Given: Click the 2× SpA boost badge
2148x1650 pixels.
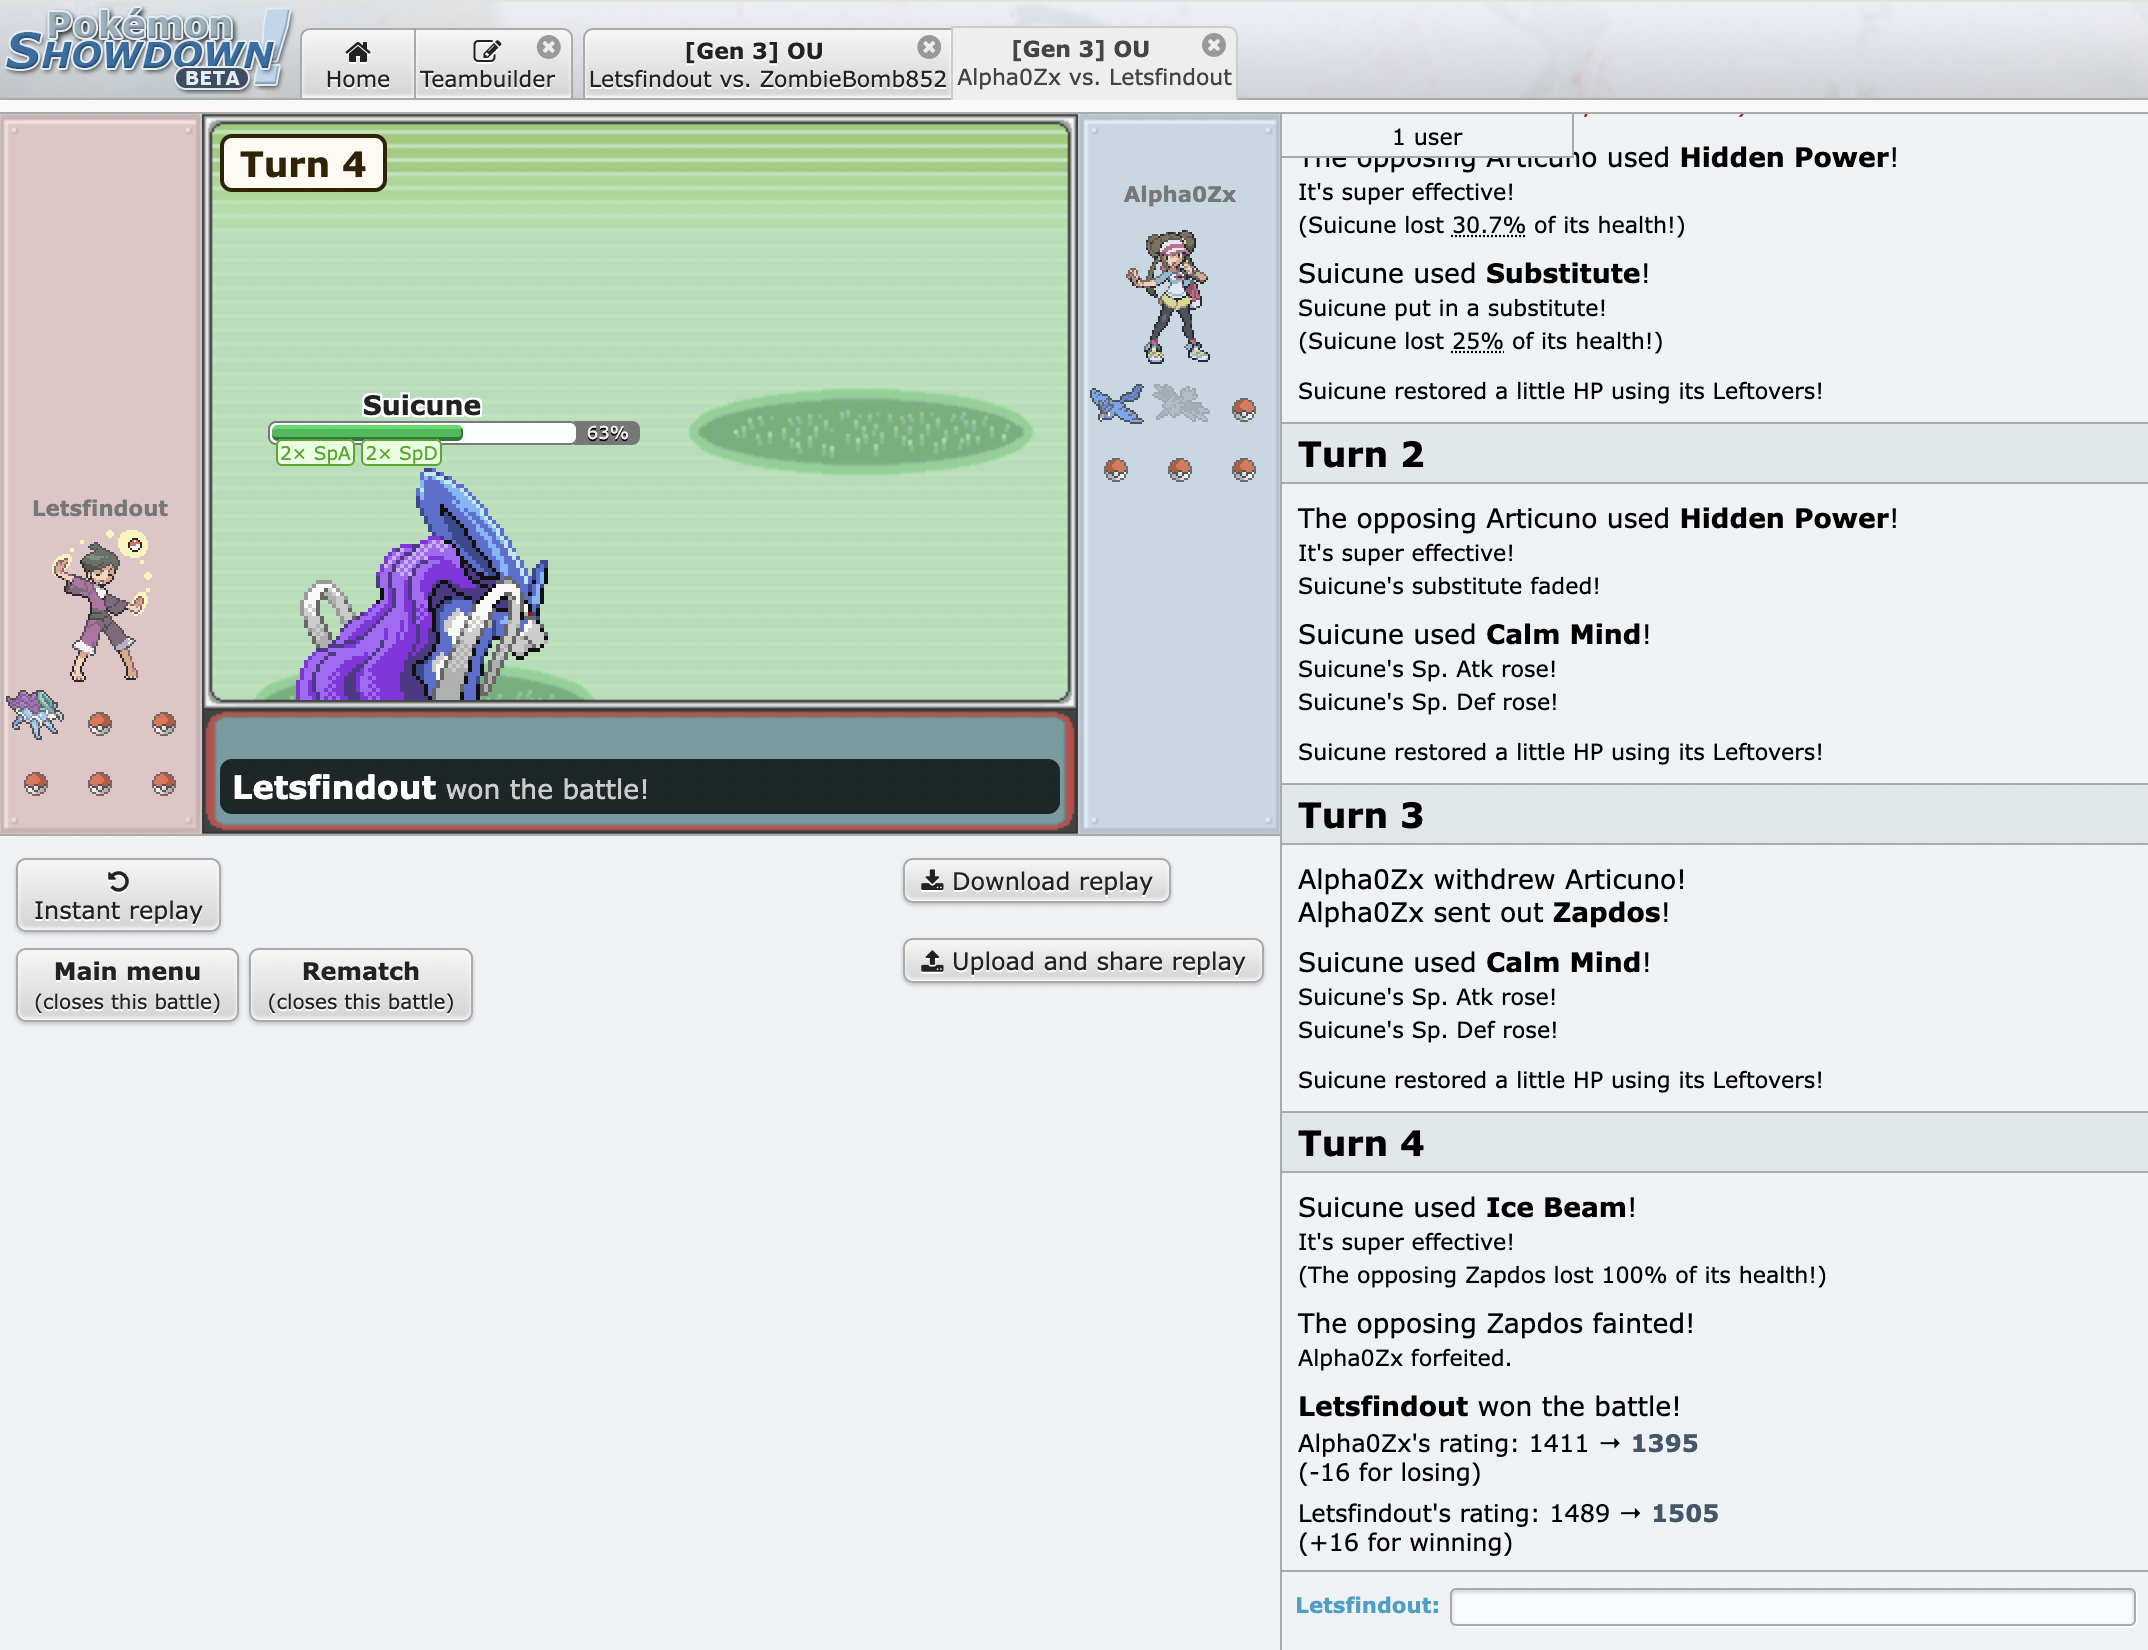Looking at the screenshot, I should [315, 453].
